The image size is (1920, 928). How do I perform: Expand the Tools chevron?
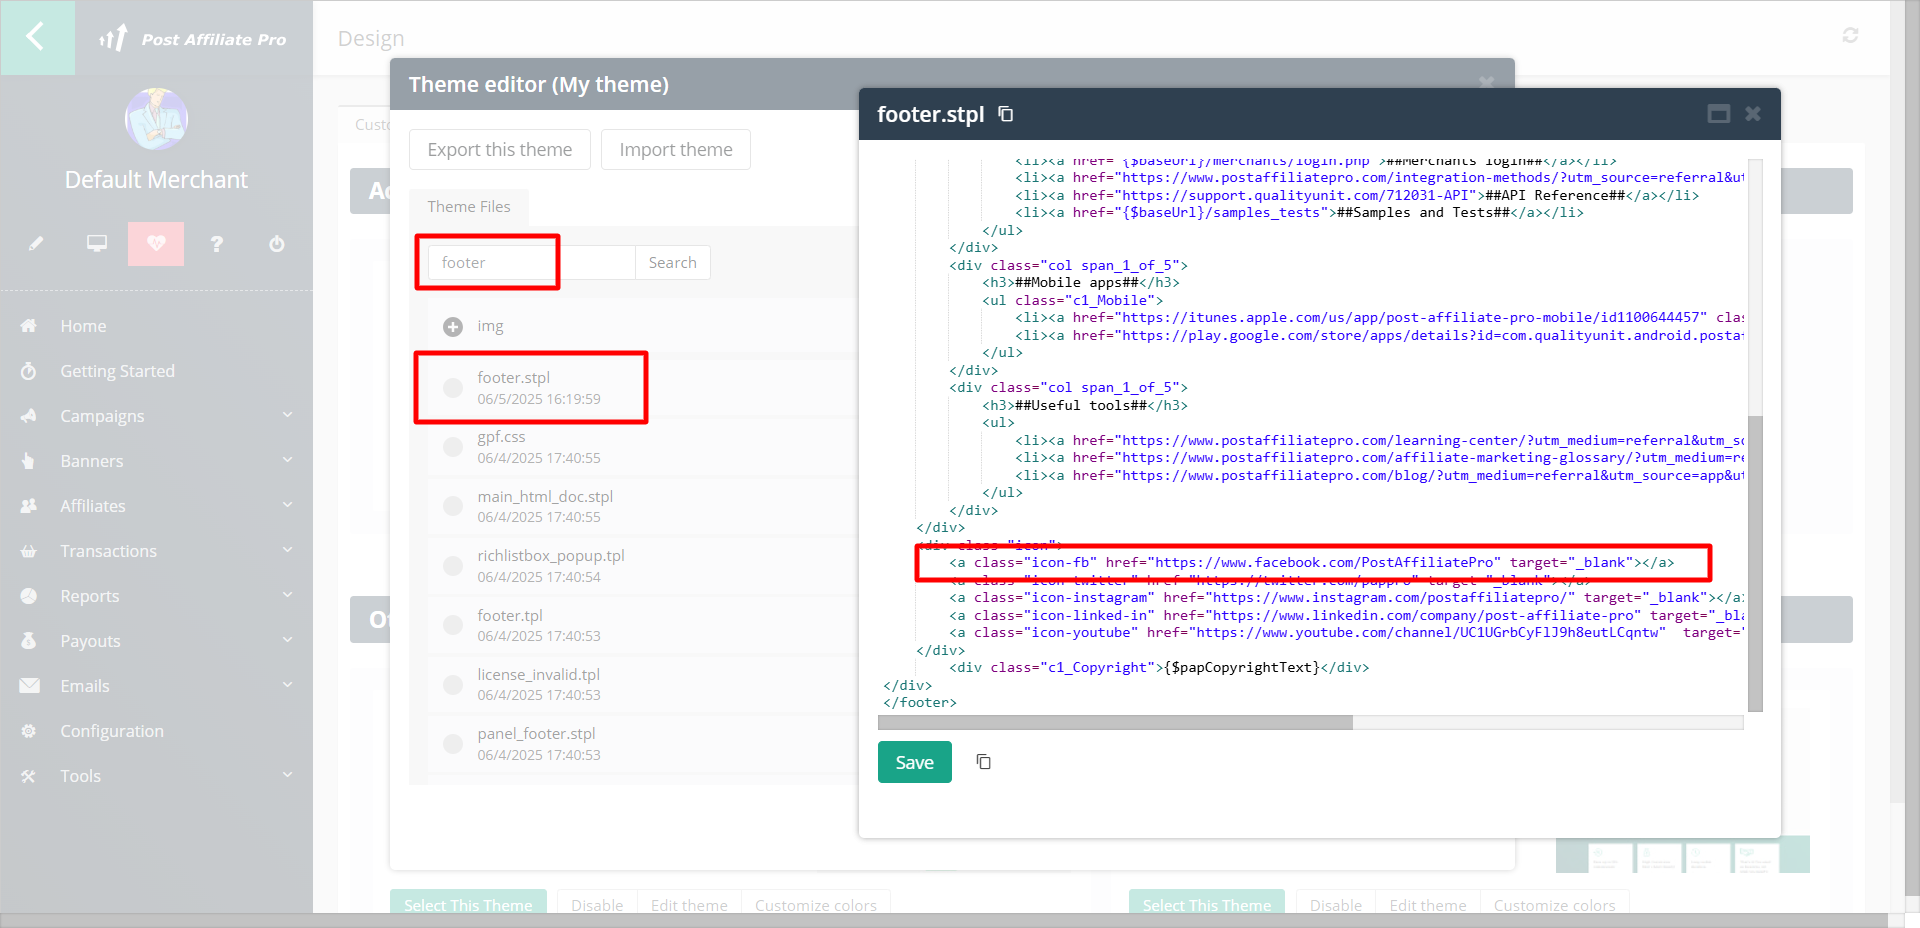point(287,775)
